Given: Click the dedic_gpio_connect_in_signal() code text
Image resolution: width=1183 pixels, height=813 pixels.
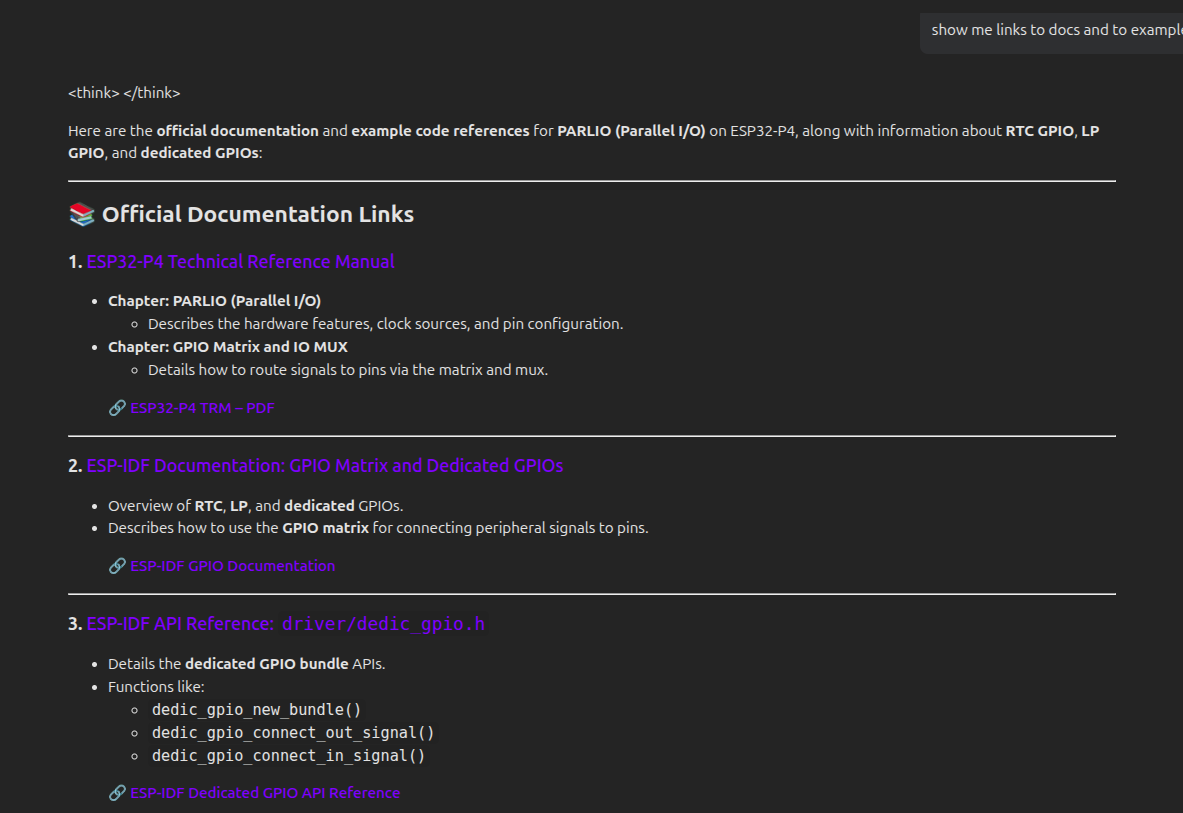Looking at the screenshot, I should coord(288,756).
